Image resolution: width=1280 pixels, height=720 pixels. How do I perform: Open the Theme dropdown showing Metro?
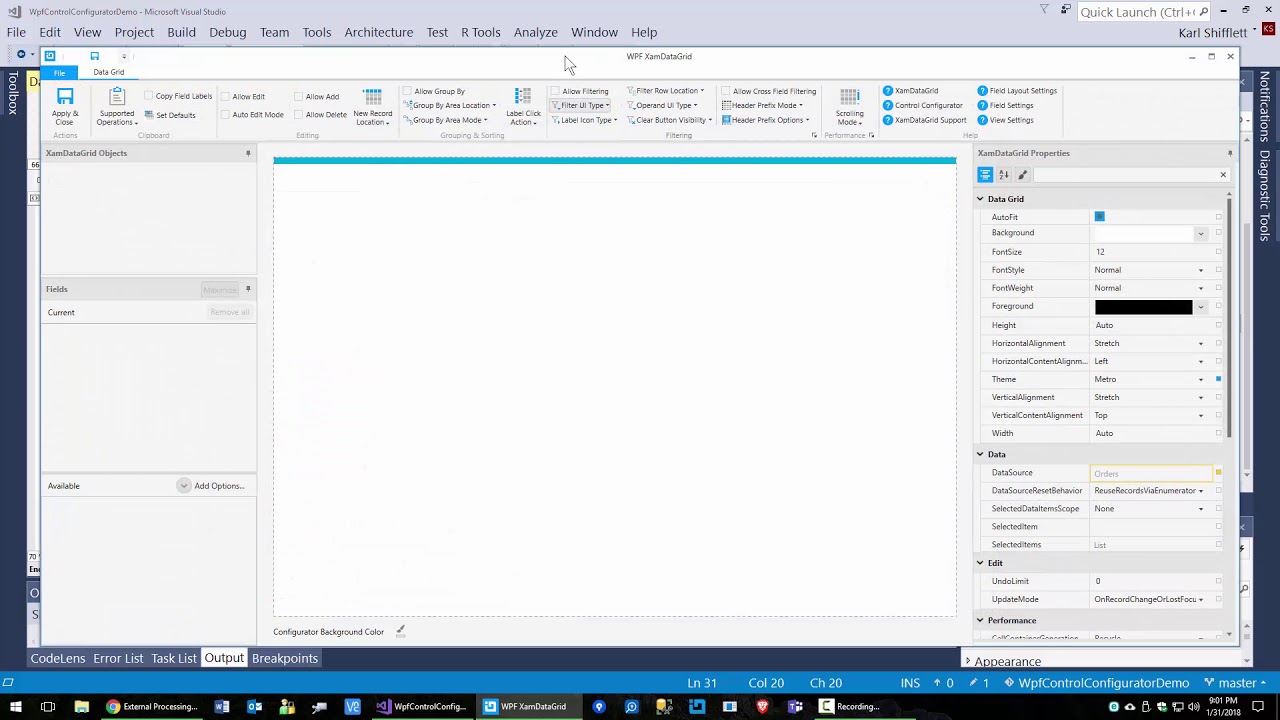point(1150,379)
